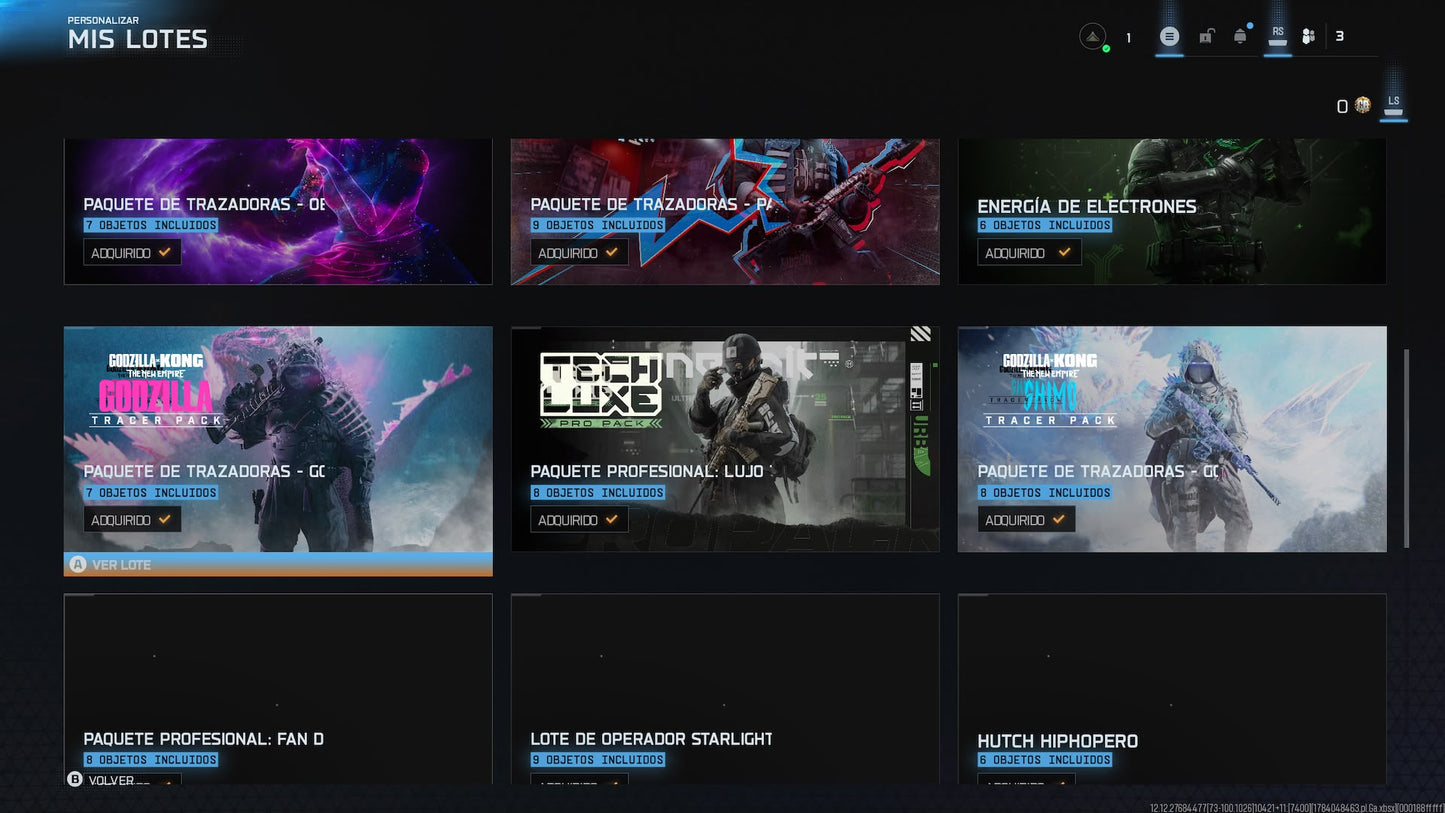Viewport: 1445px width, 813px height.
Task: Click '7 Objetos Incluidos' on purple galaxy card
Action: pos(151,225)
